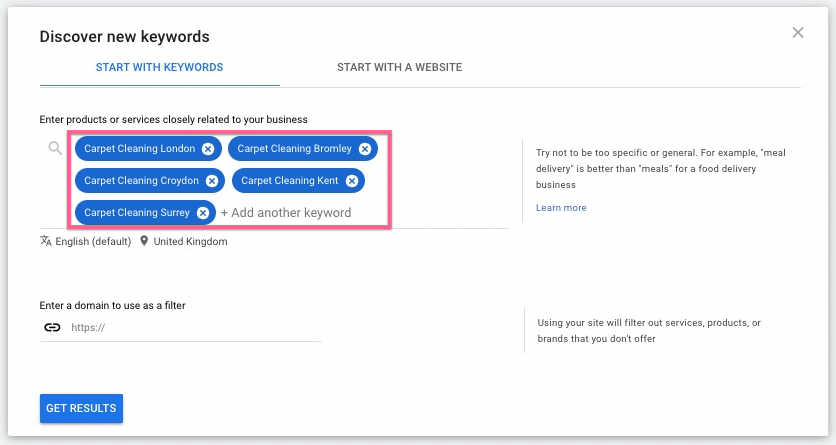836x445 pixels.
Task: Switch to Start With Keywords tab
Action: 159,68
